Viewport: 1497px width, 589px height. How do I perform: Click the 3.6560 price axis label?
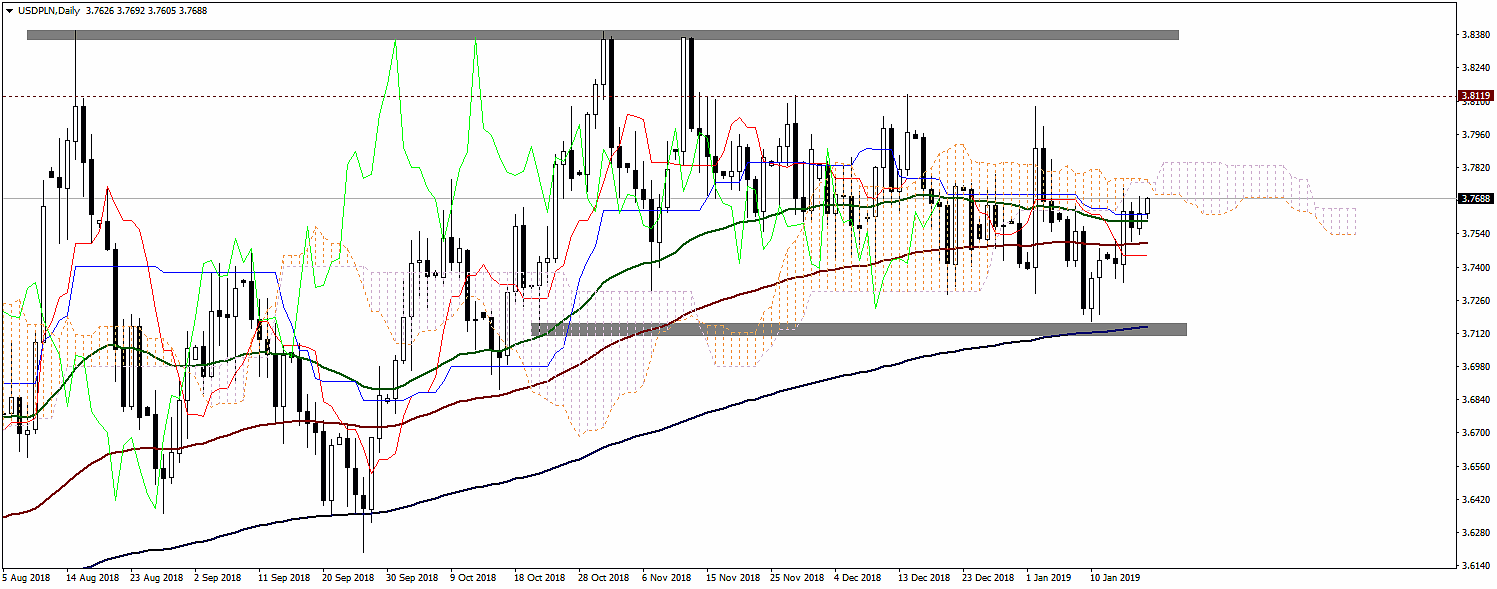point(1475,466)
